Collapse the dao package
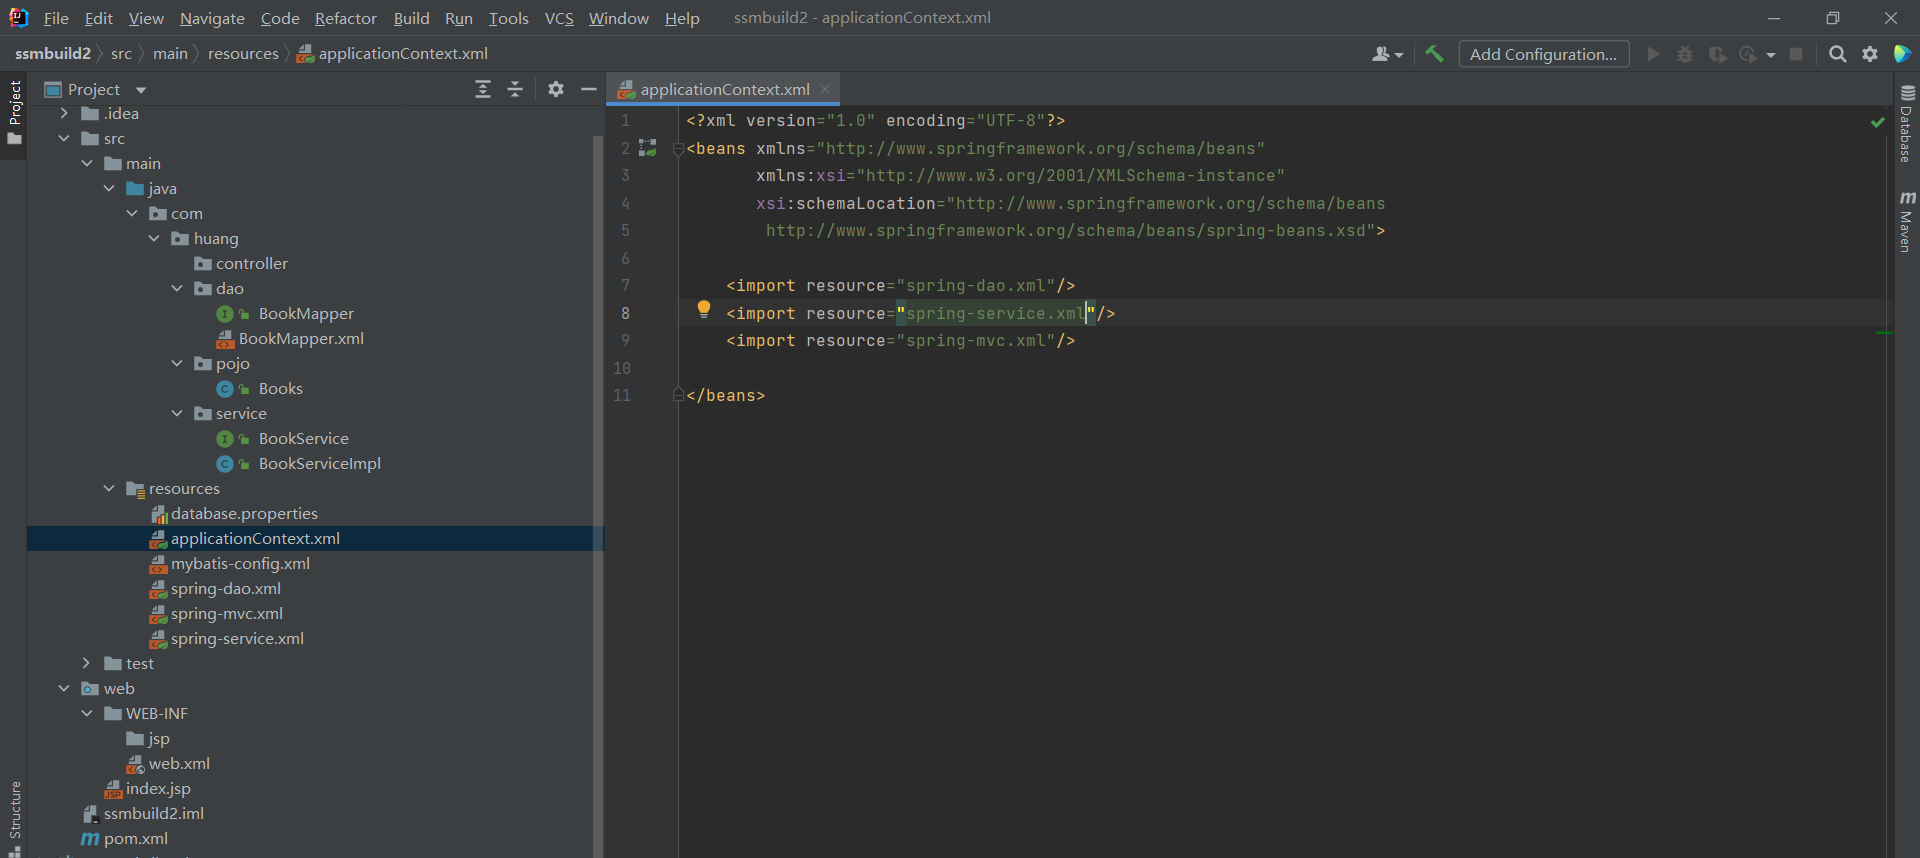The height and width of the screenshot is (858, 1920). coord(177,289)
